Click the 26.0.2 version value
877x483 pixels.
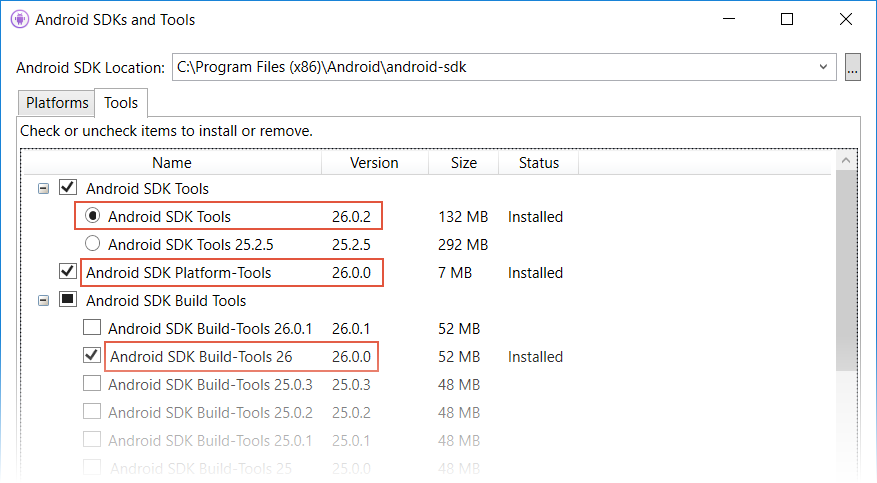coord(351,217)
